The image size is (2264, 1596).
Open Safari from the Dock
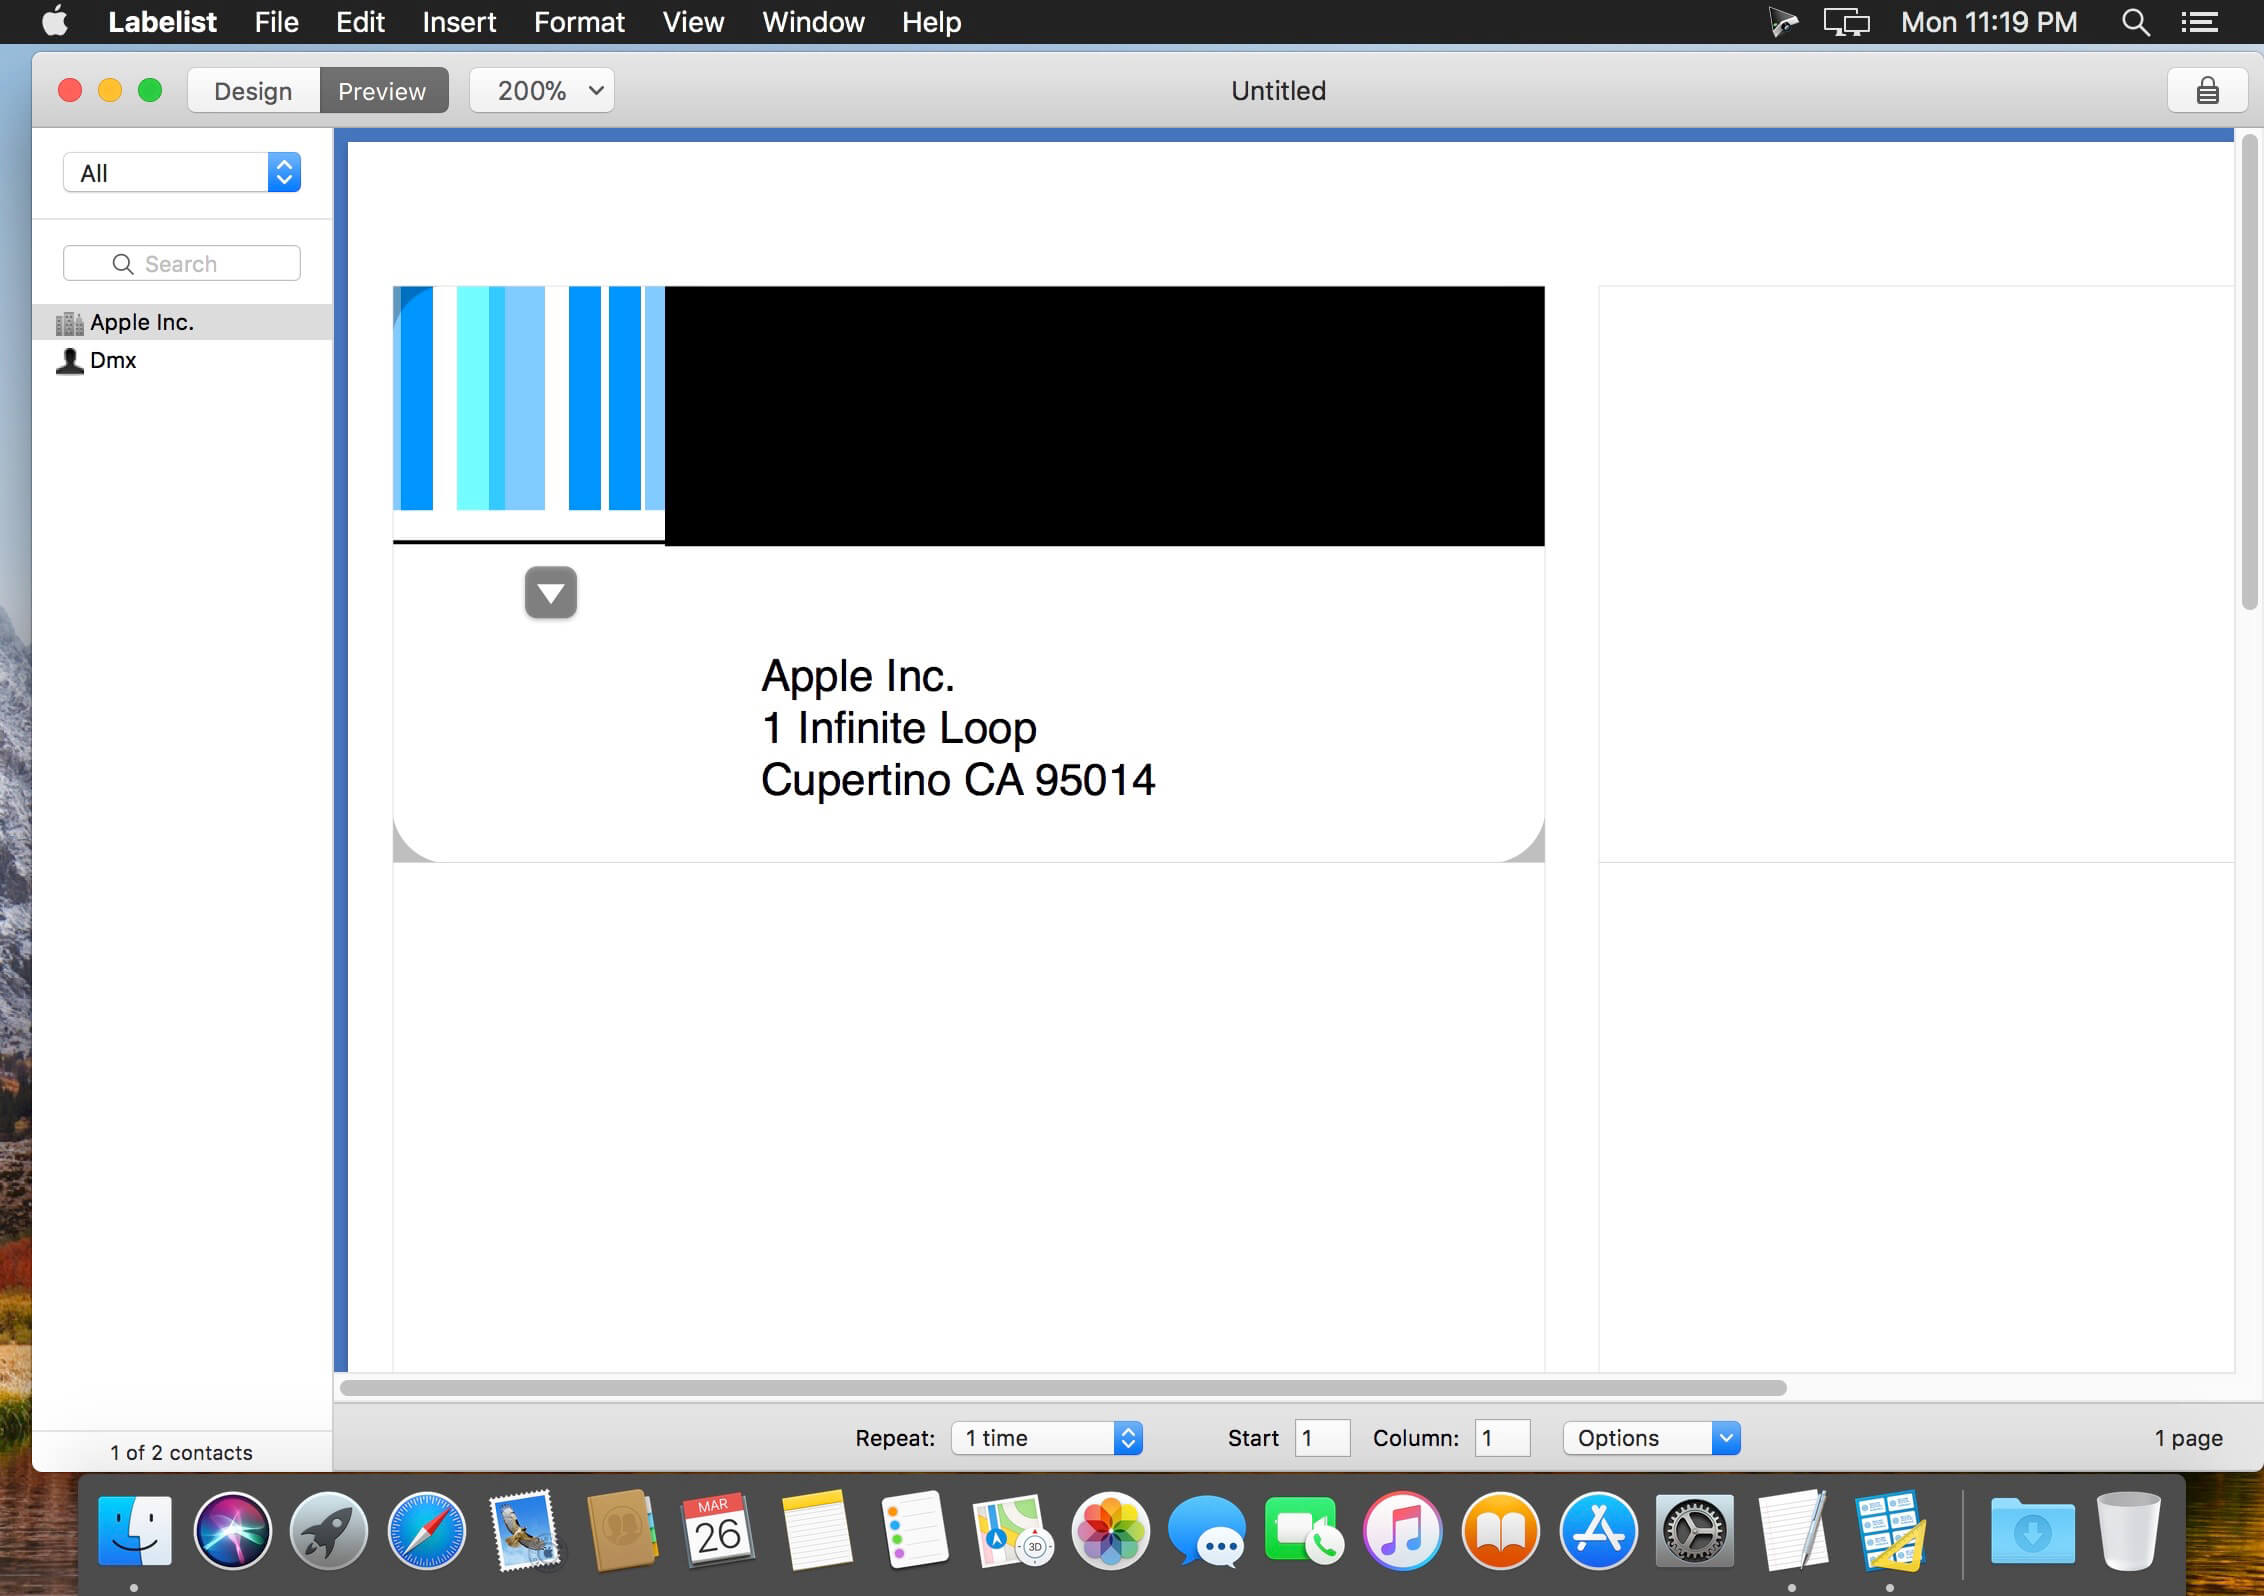(426, 1530)
